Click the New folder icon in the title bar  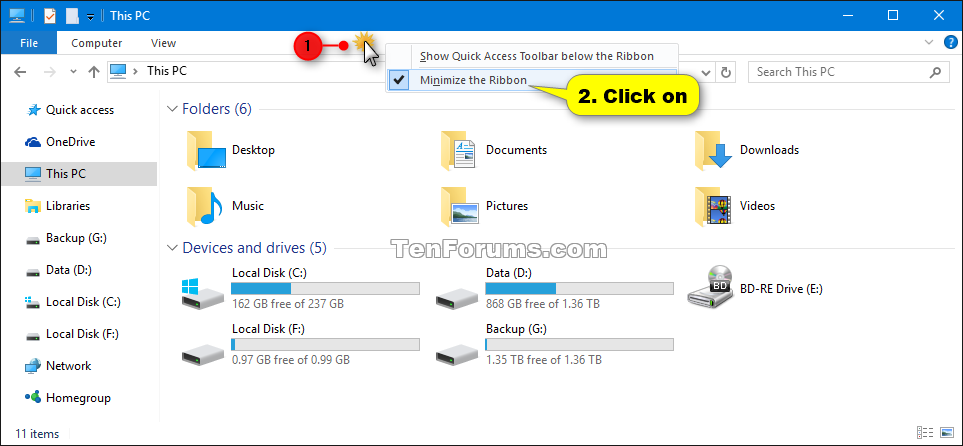coord(72,16)
